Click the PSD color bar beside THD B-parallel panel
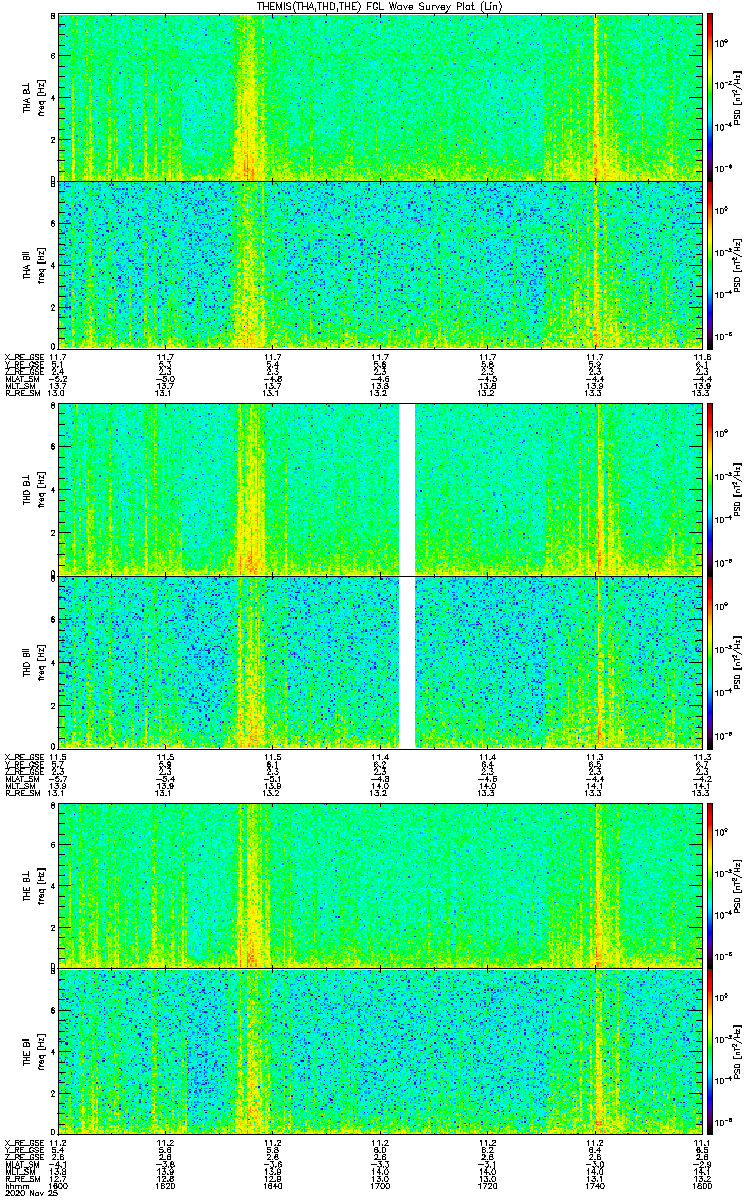750x1200 pixels. point(711,662)
